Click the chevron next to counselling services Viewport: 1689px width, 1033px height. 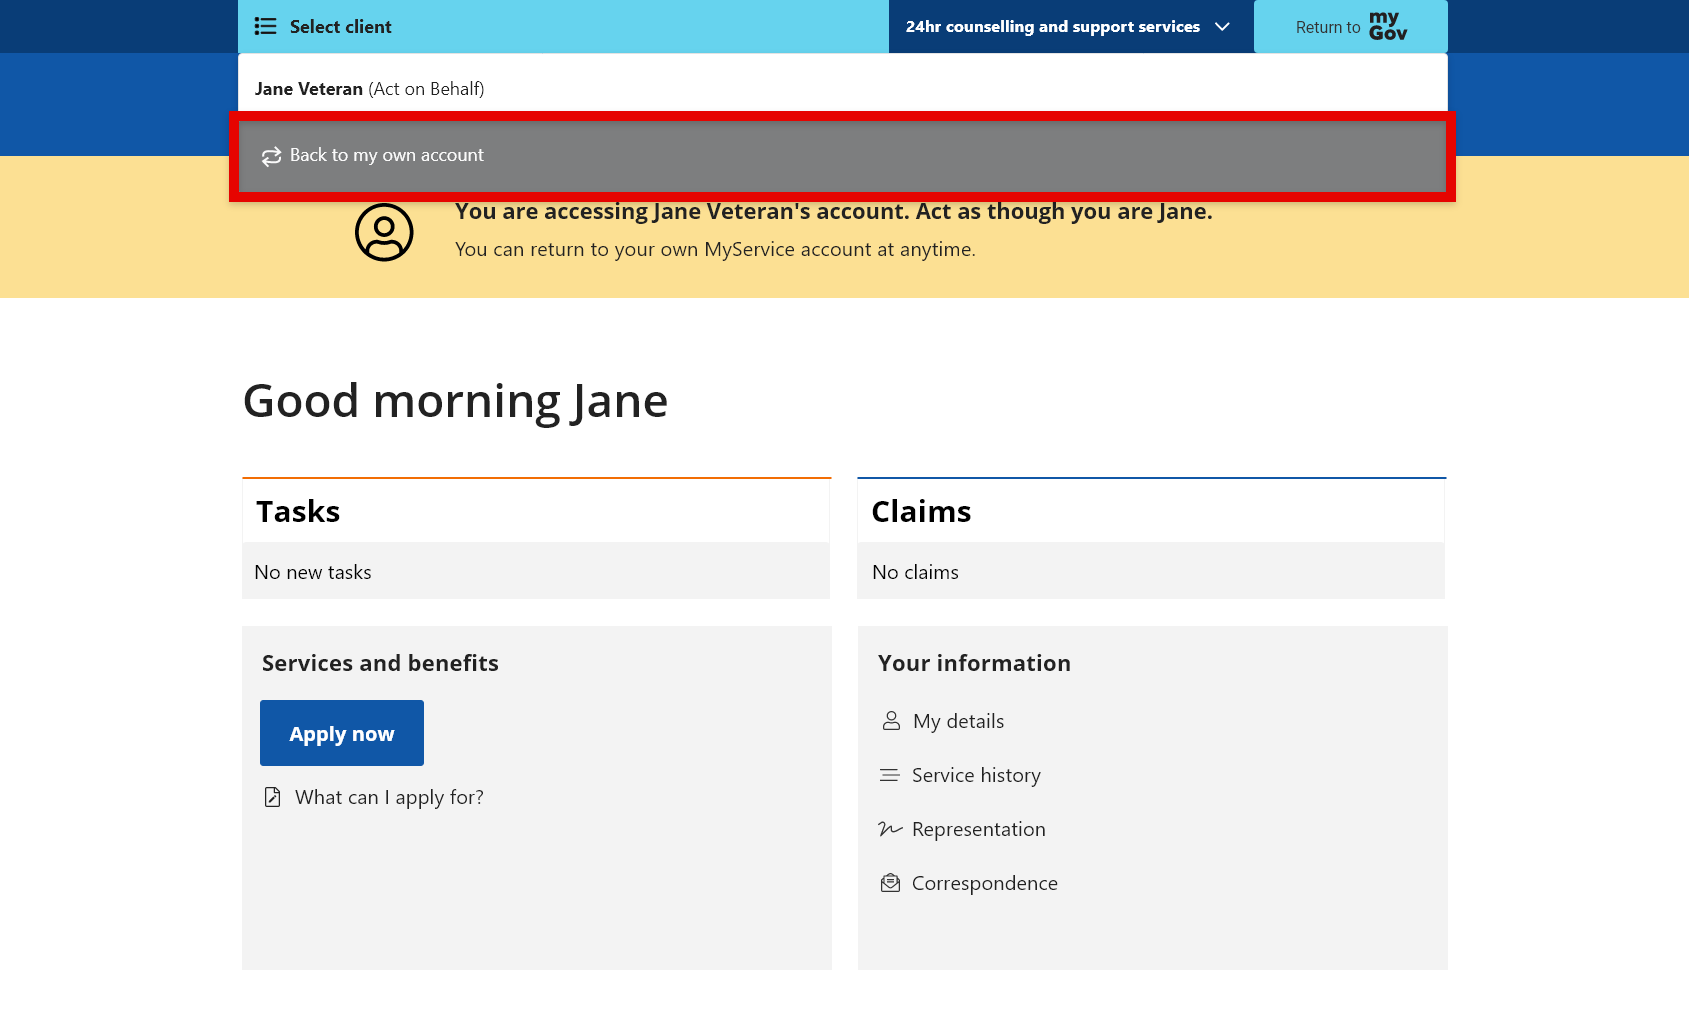pyautogui.click(x=1222, y=27)
